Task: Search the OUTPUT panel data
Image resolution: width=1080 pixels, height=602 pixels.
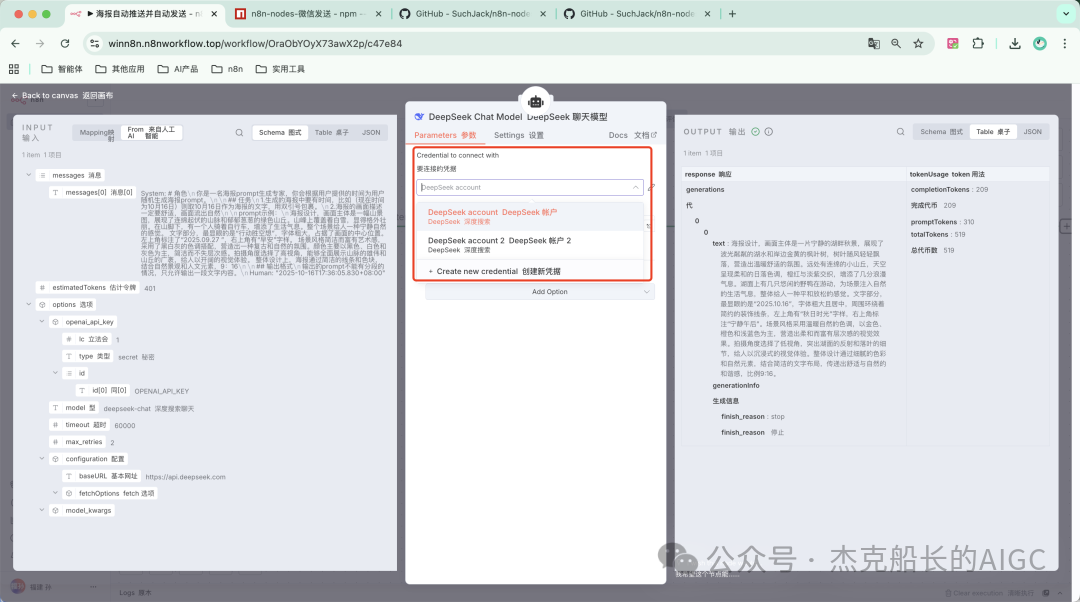Action: 900,132
